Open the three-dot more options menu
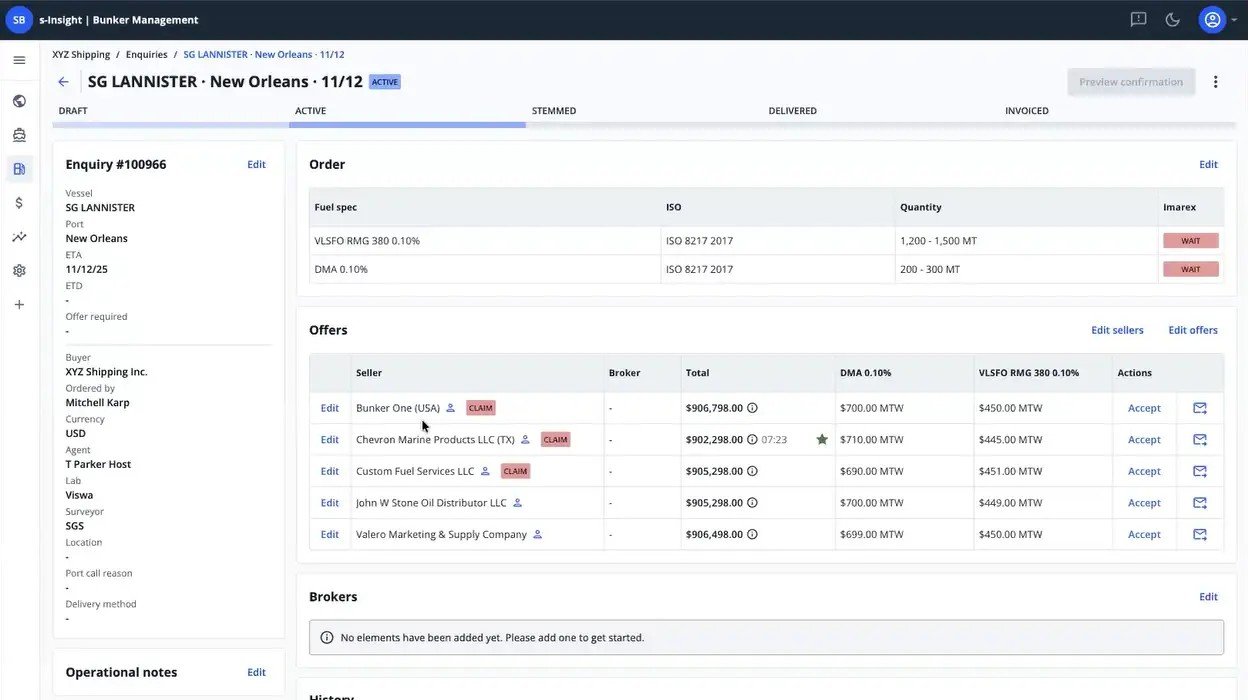 (x=1216, y=82)
